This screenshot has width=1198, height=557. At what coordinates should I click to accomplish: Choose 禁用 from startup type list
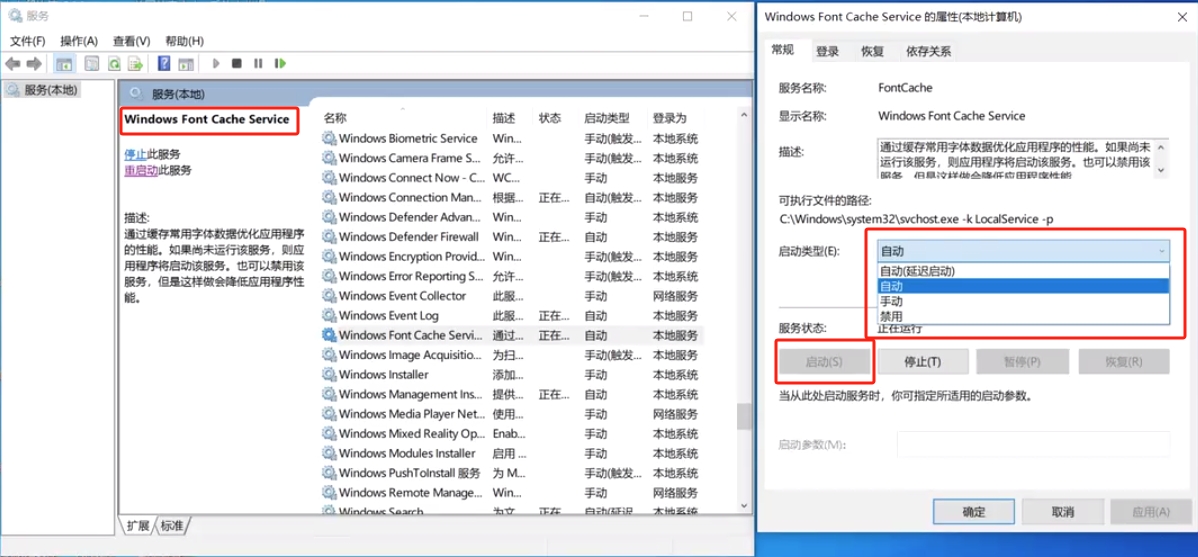click(x=1023, y=316)
